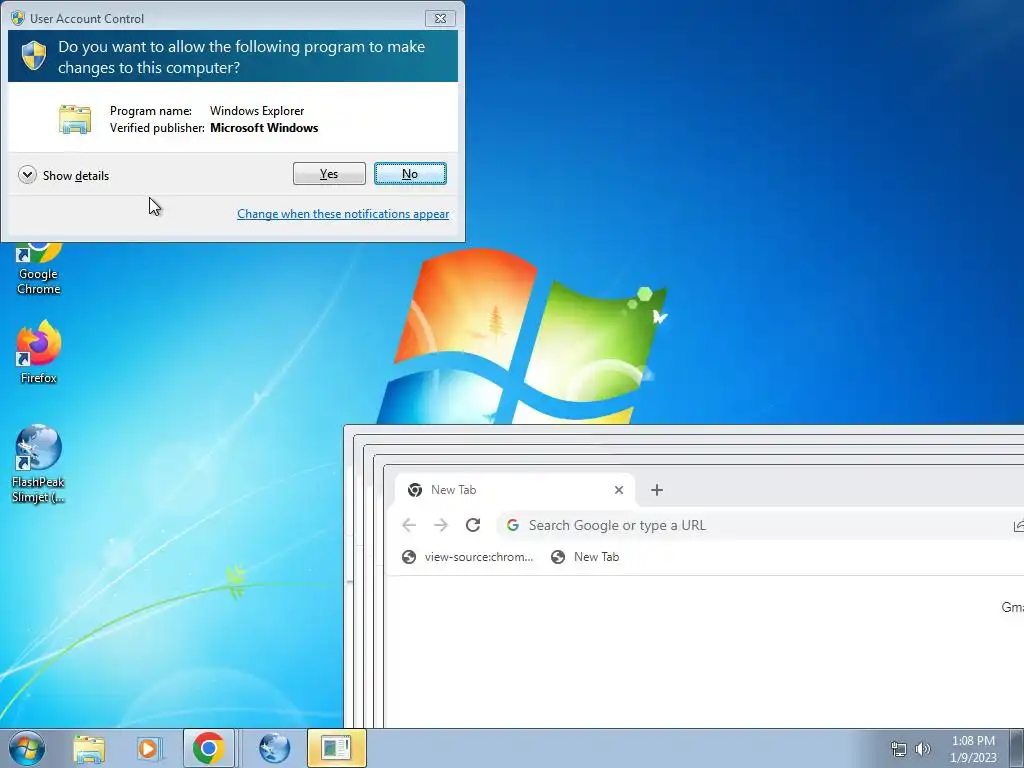
Task: Switch to Chrome on the taskbar
Action: coord(208,748)
